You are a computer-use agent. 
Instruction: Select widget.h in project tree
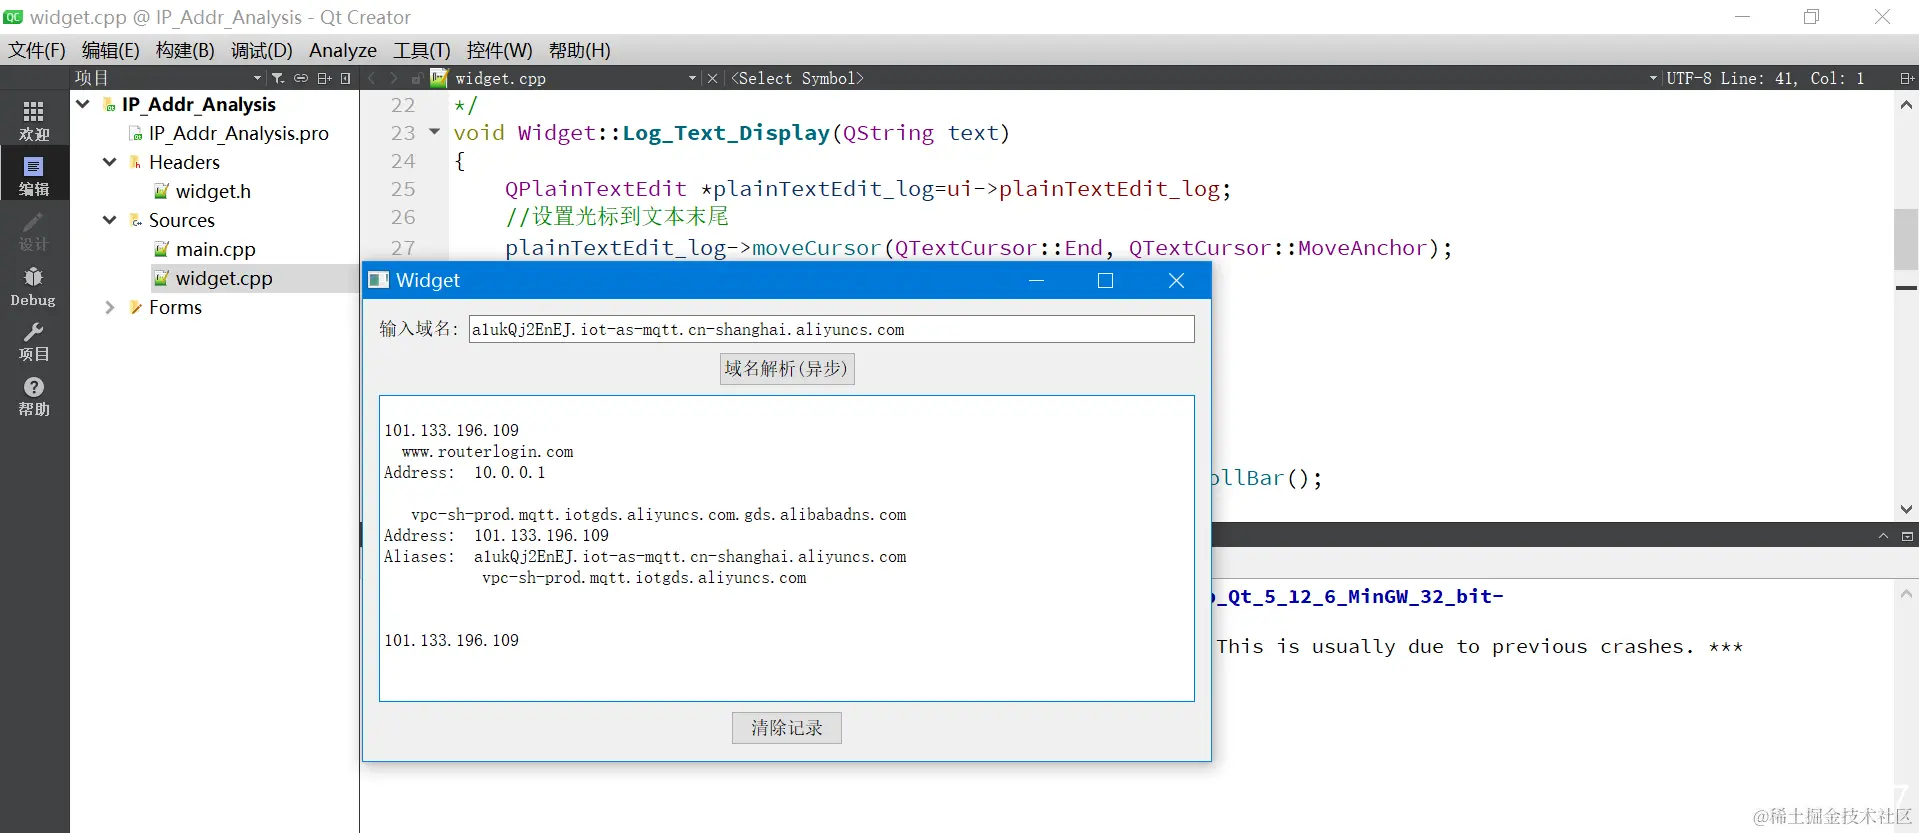(213, 191)
